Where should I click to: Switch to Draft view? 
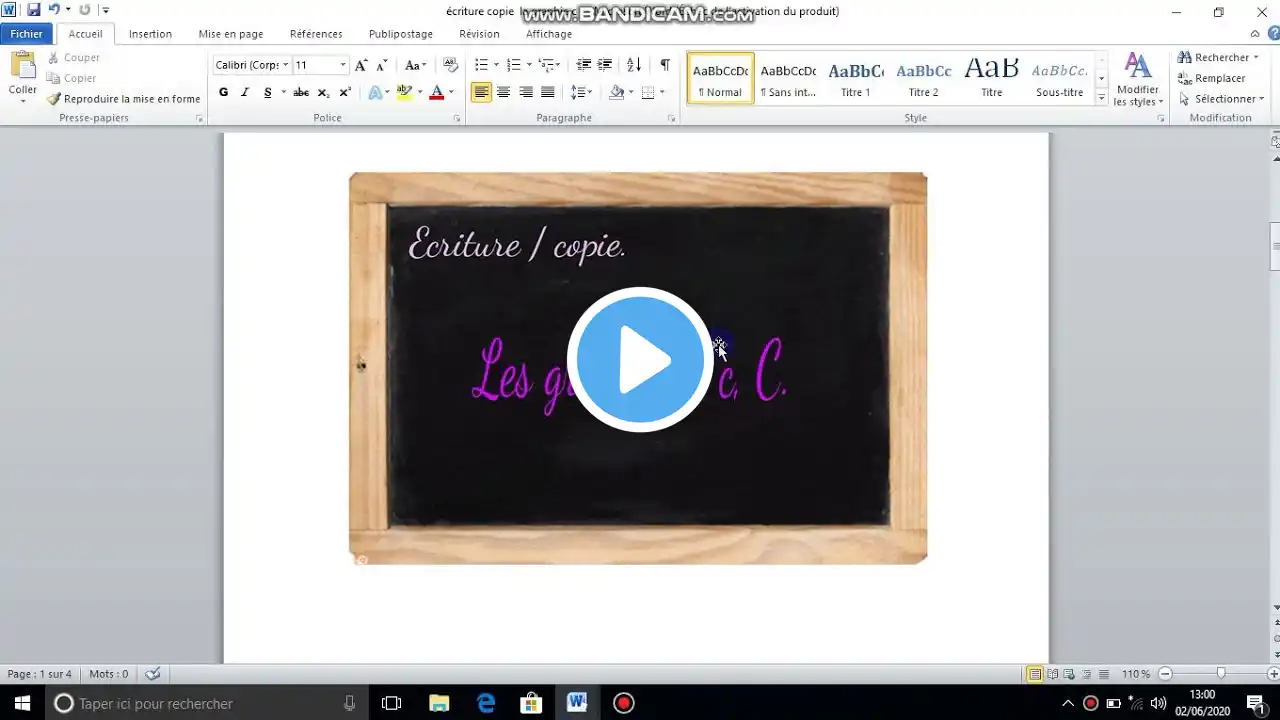(x=1103, y=674)
